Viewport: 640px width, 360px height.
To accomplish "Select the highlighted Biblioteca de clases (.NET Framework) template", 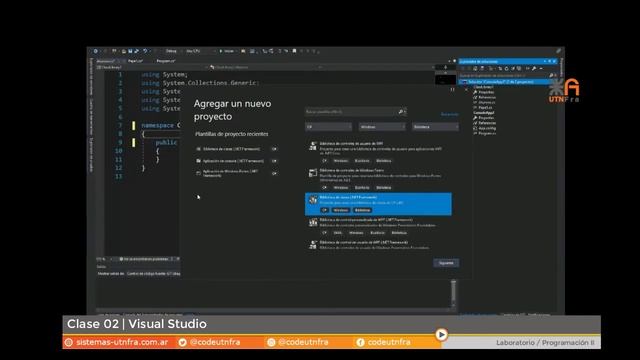I will (x=378, y=204).
